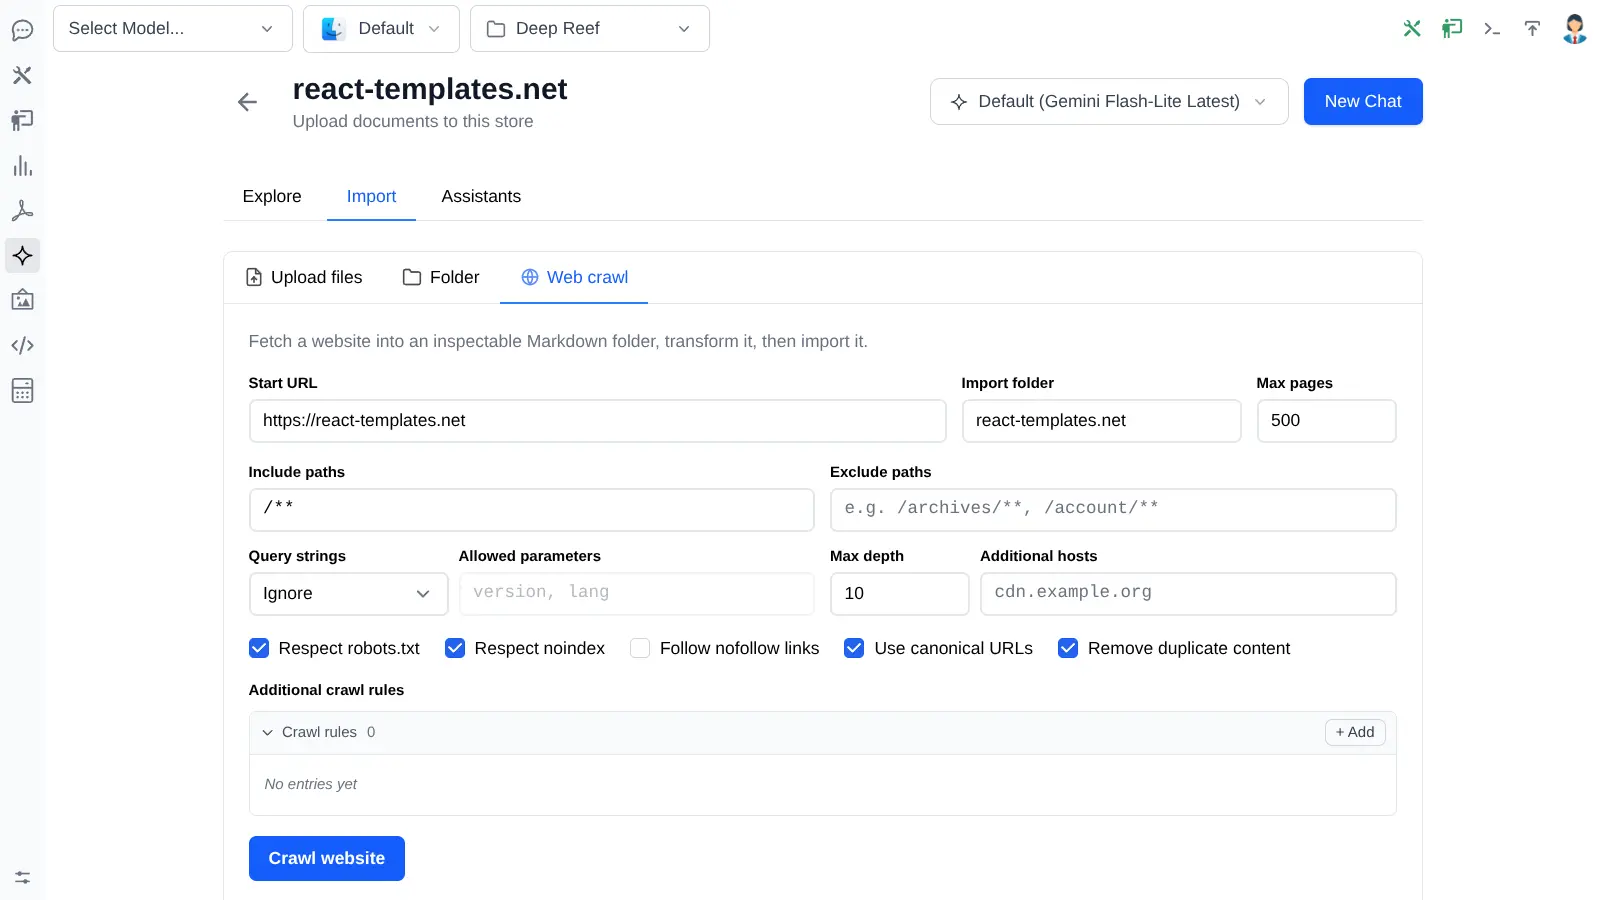Image resolution: width=1600 pixels, height=900 pixels.
Task: Open the bar chart icon in the sidebar
Action: point(22,165)
